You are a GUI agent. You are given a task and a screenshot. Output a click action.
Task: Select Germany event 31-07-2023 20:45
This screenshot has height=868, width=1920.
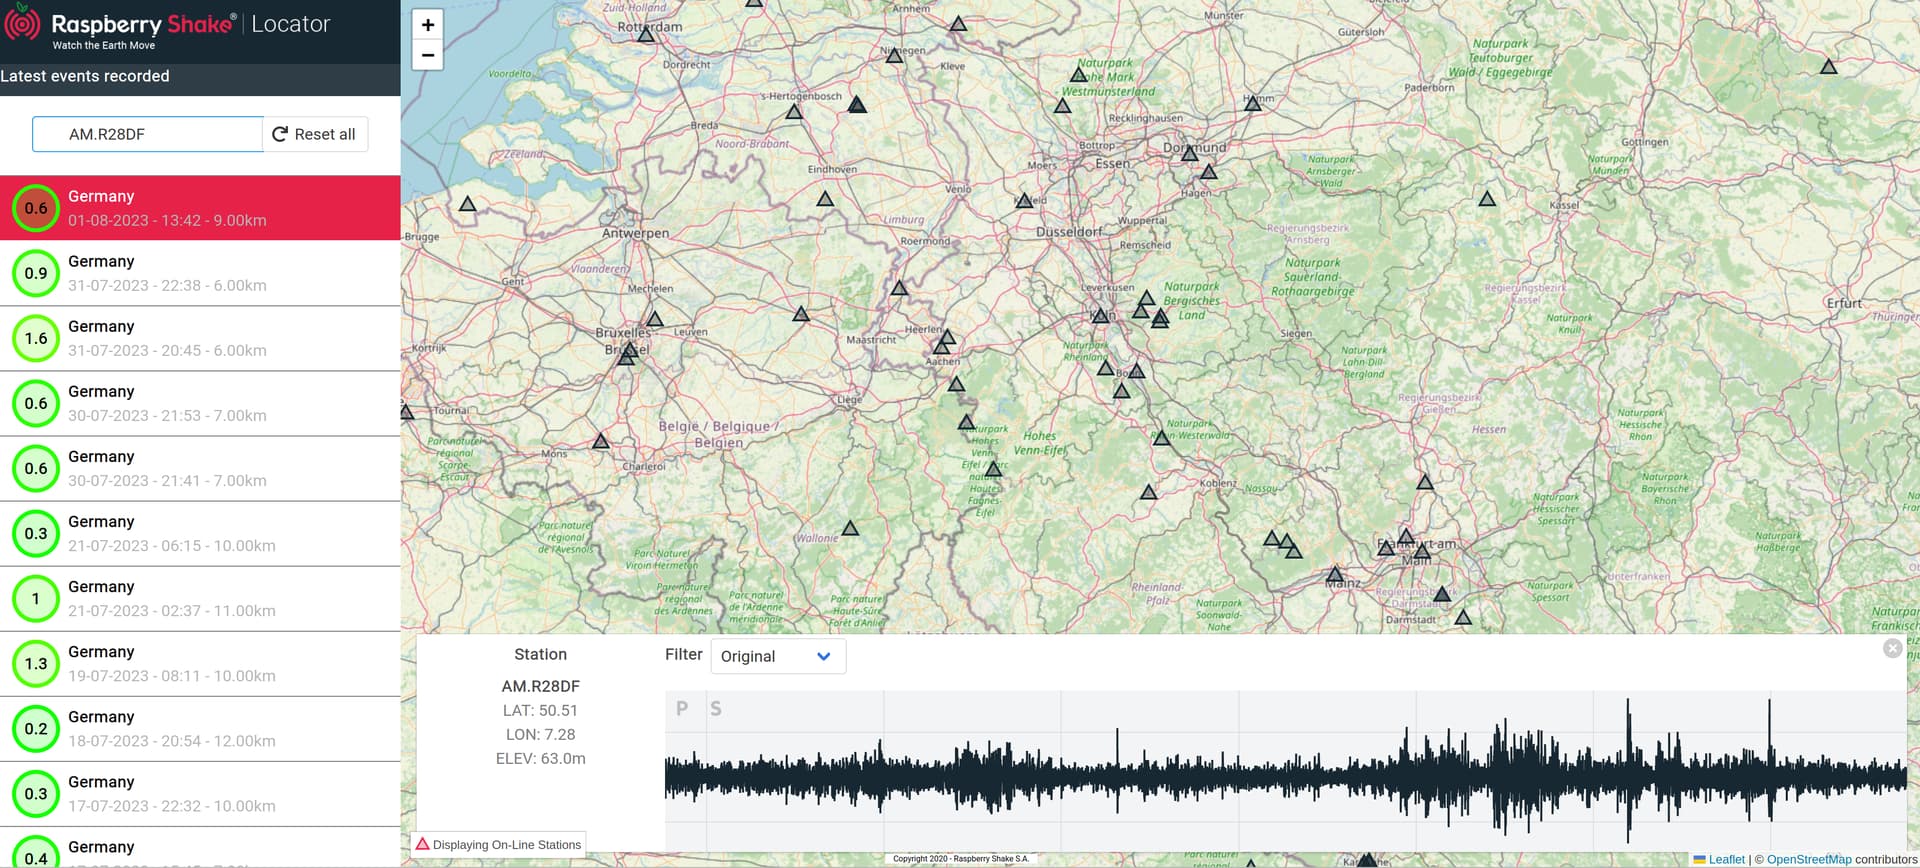pyautogui.click(x=200, y=338)
